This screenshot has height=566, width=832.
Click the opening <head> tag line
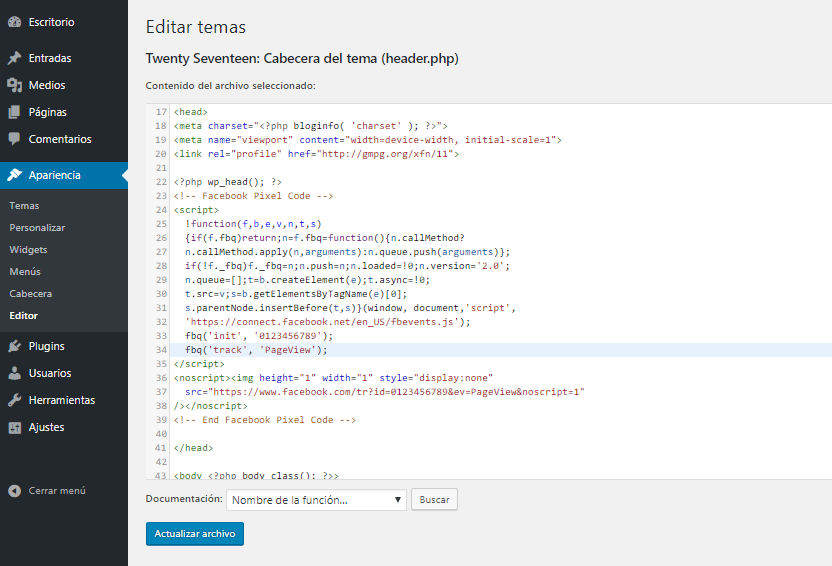pyautogui.click(x=190, y=112)
